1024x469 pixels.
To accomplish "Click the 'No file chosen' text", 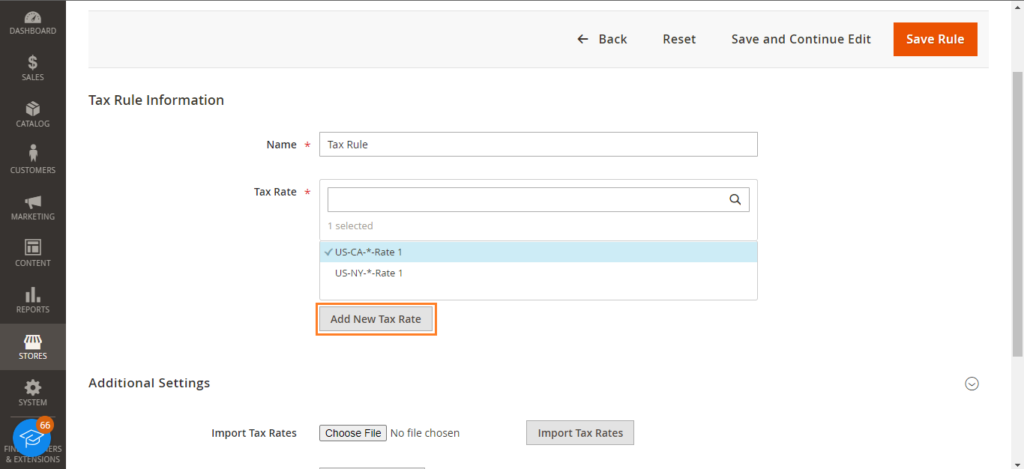I will coord(424,433).
